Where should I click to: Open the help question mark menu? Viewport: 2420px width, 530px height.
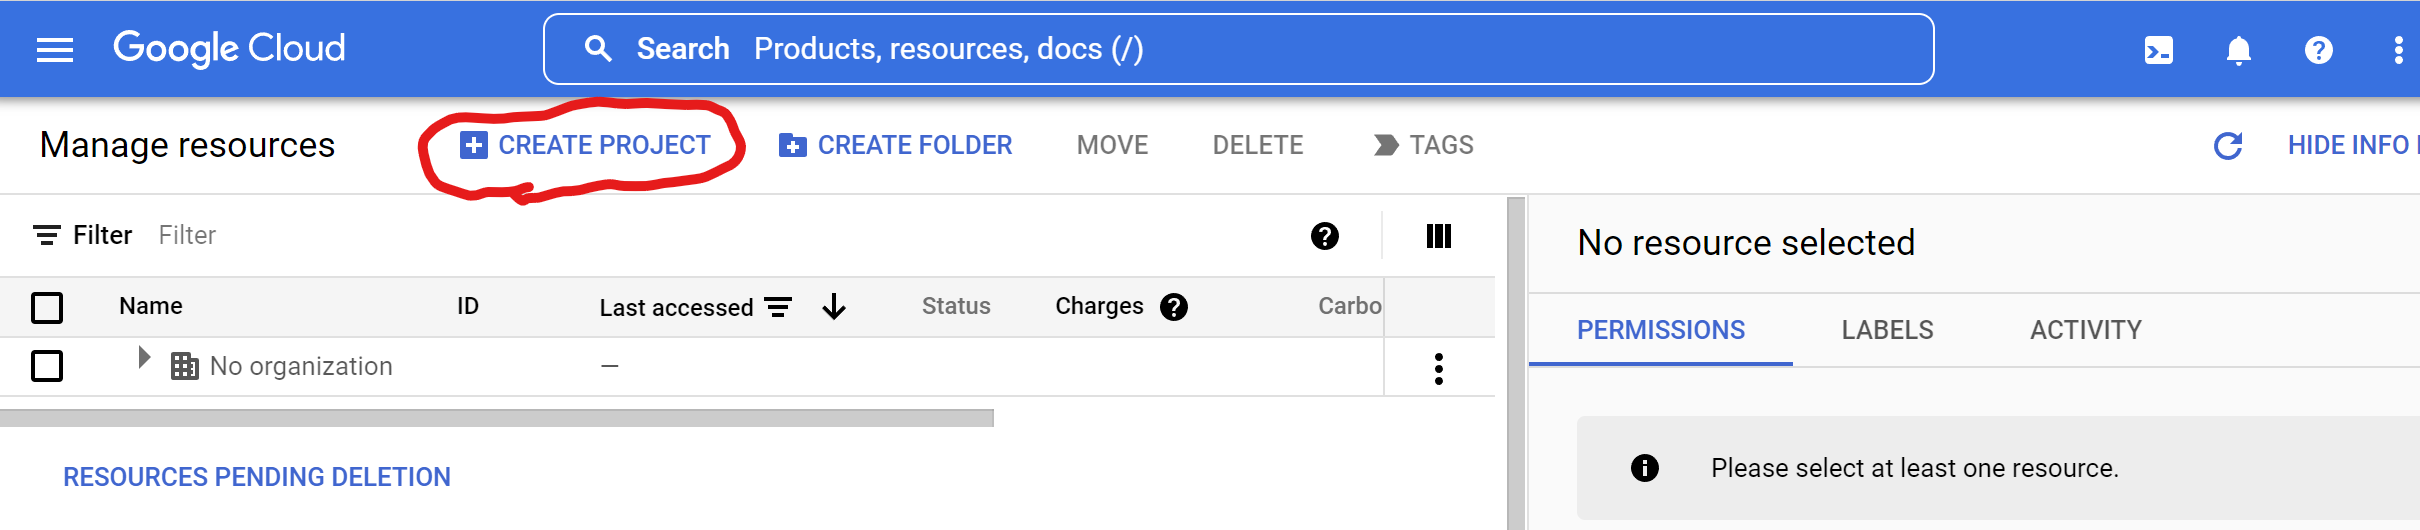tap(2318, 50)
